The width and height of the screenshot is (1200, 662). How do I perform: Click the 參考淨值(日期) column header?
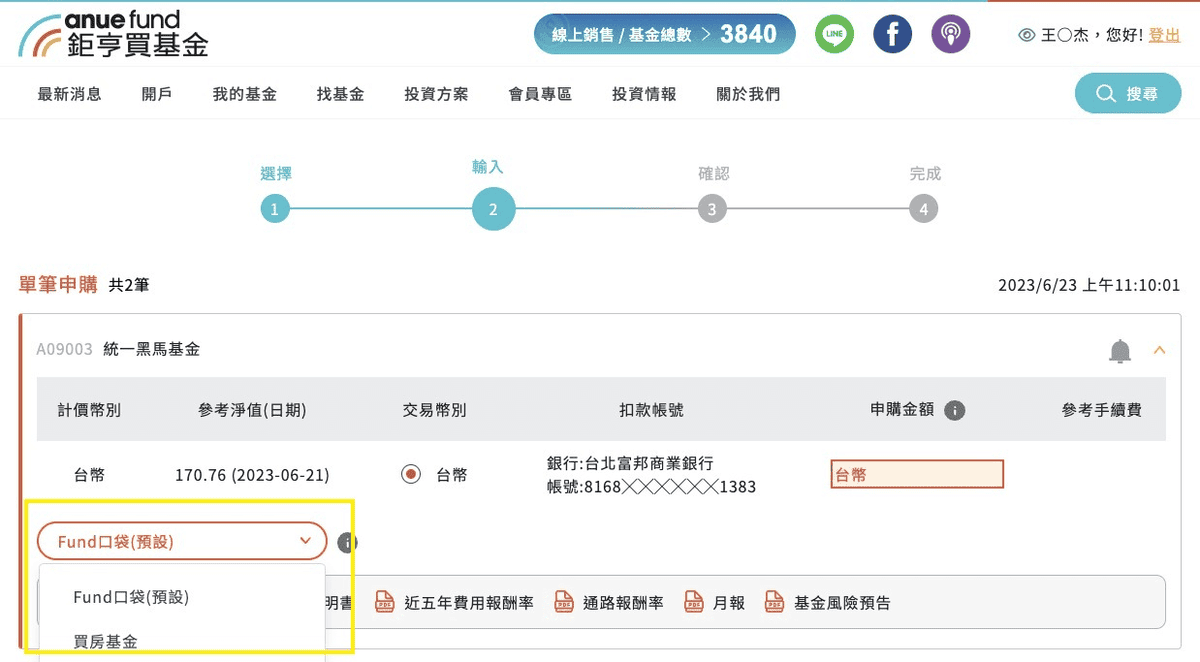(x=252, y=410)
